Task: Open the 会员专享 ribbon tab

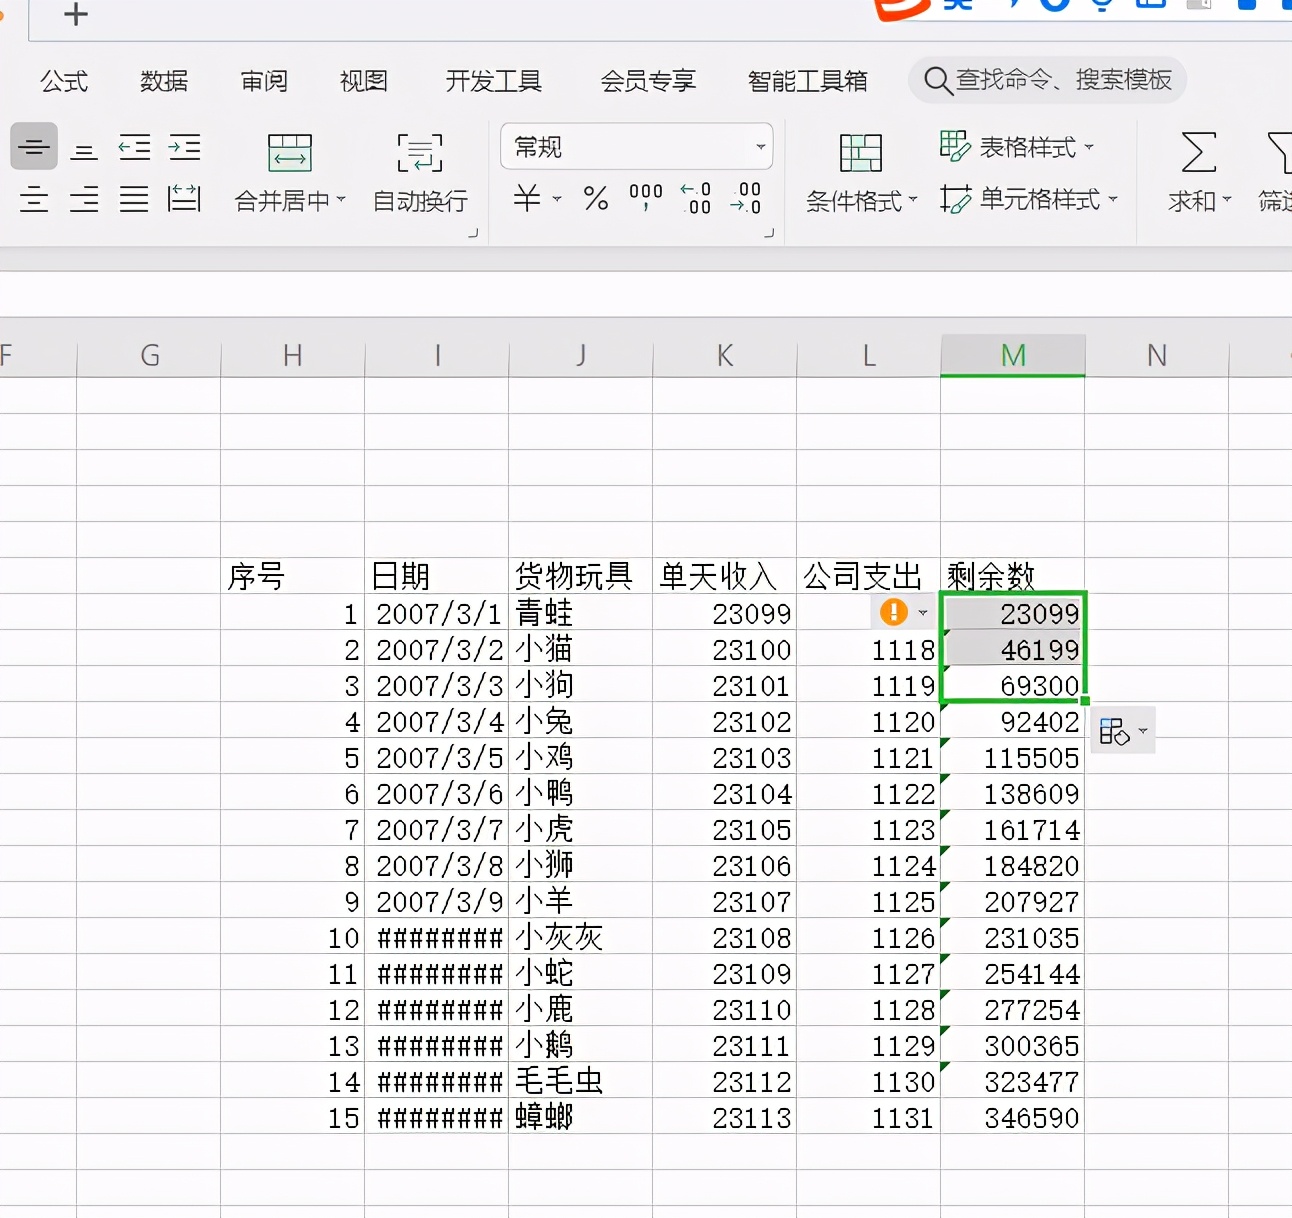Action: (648, 81)
